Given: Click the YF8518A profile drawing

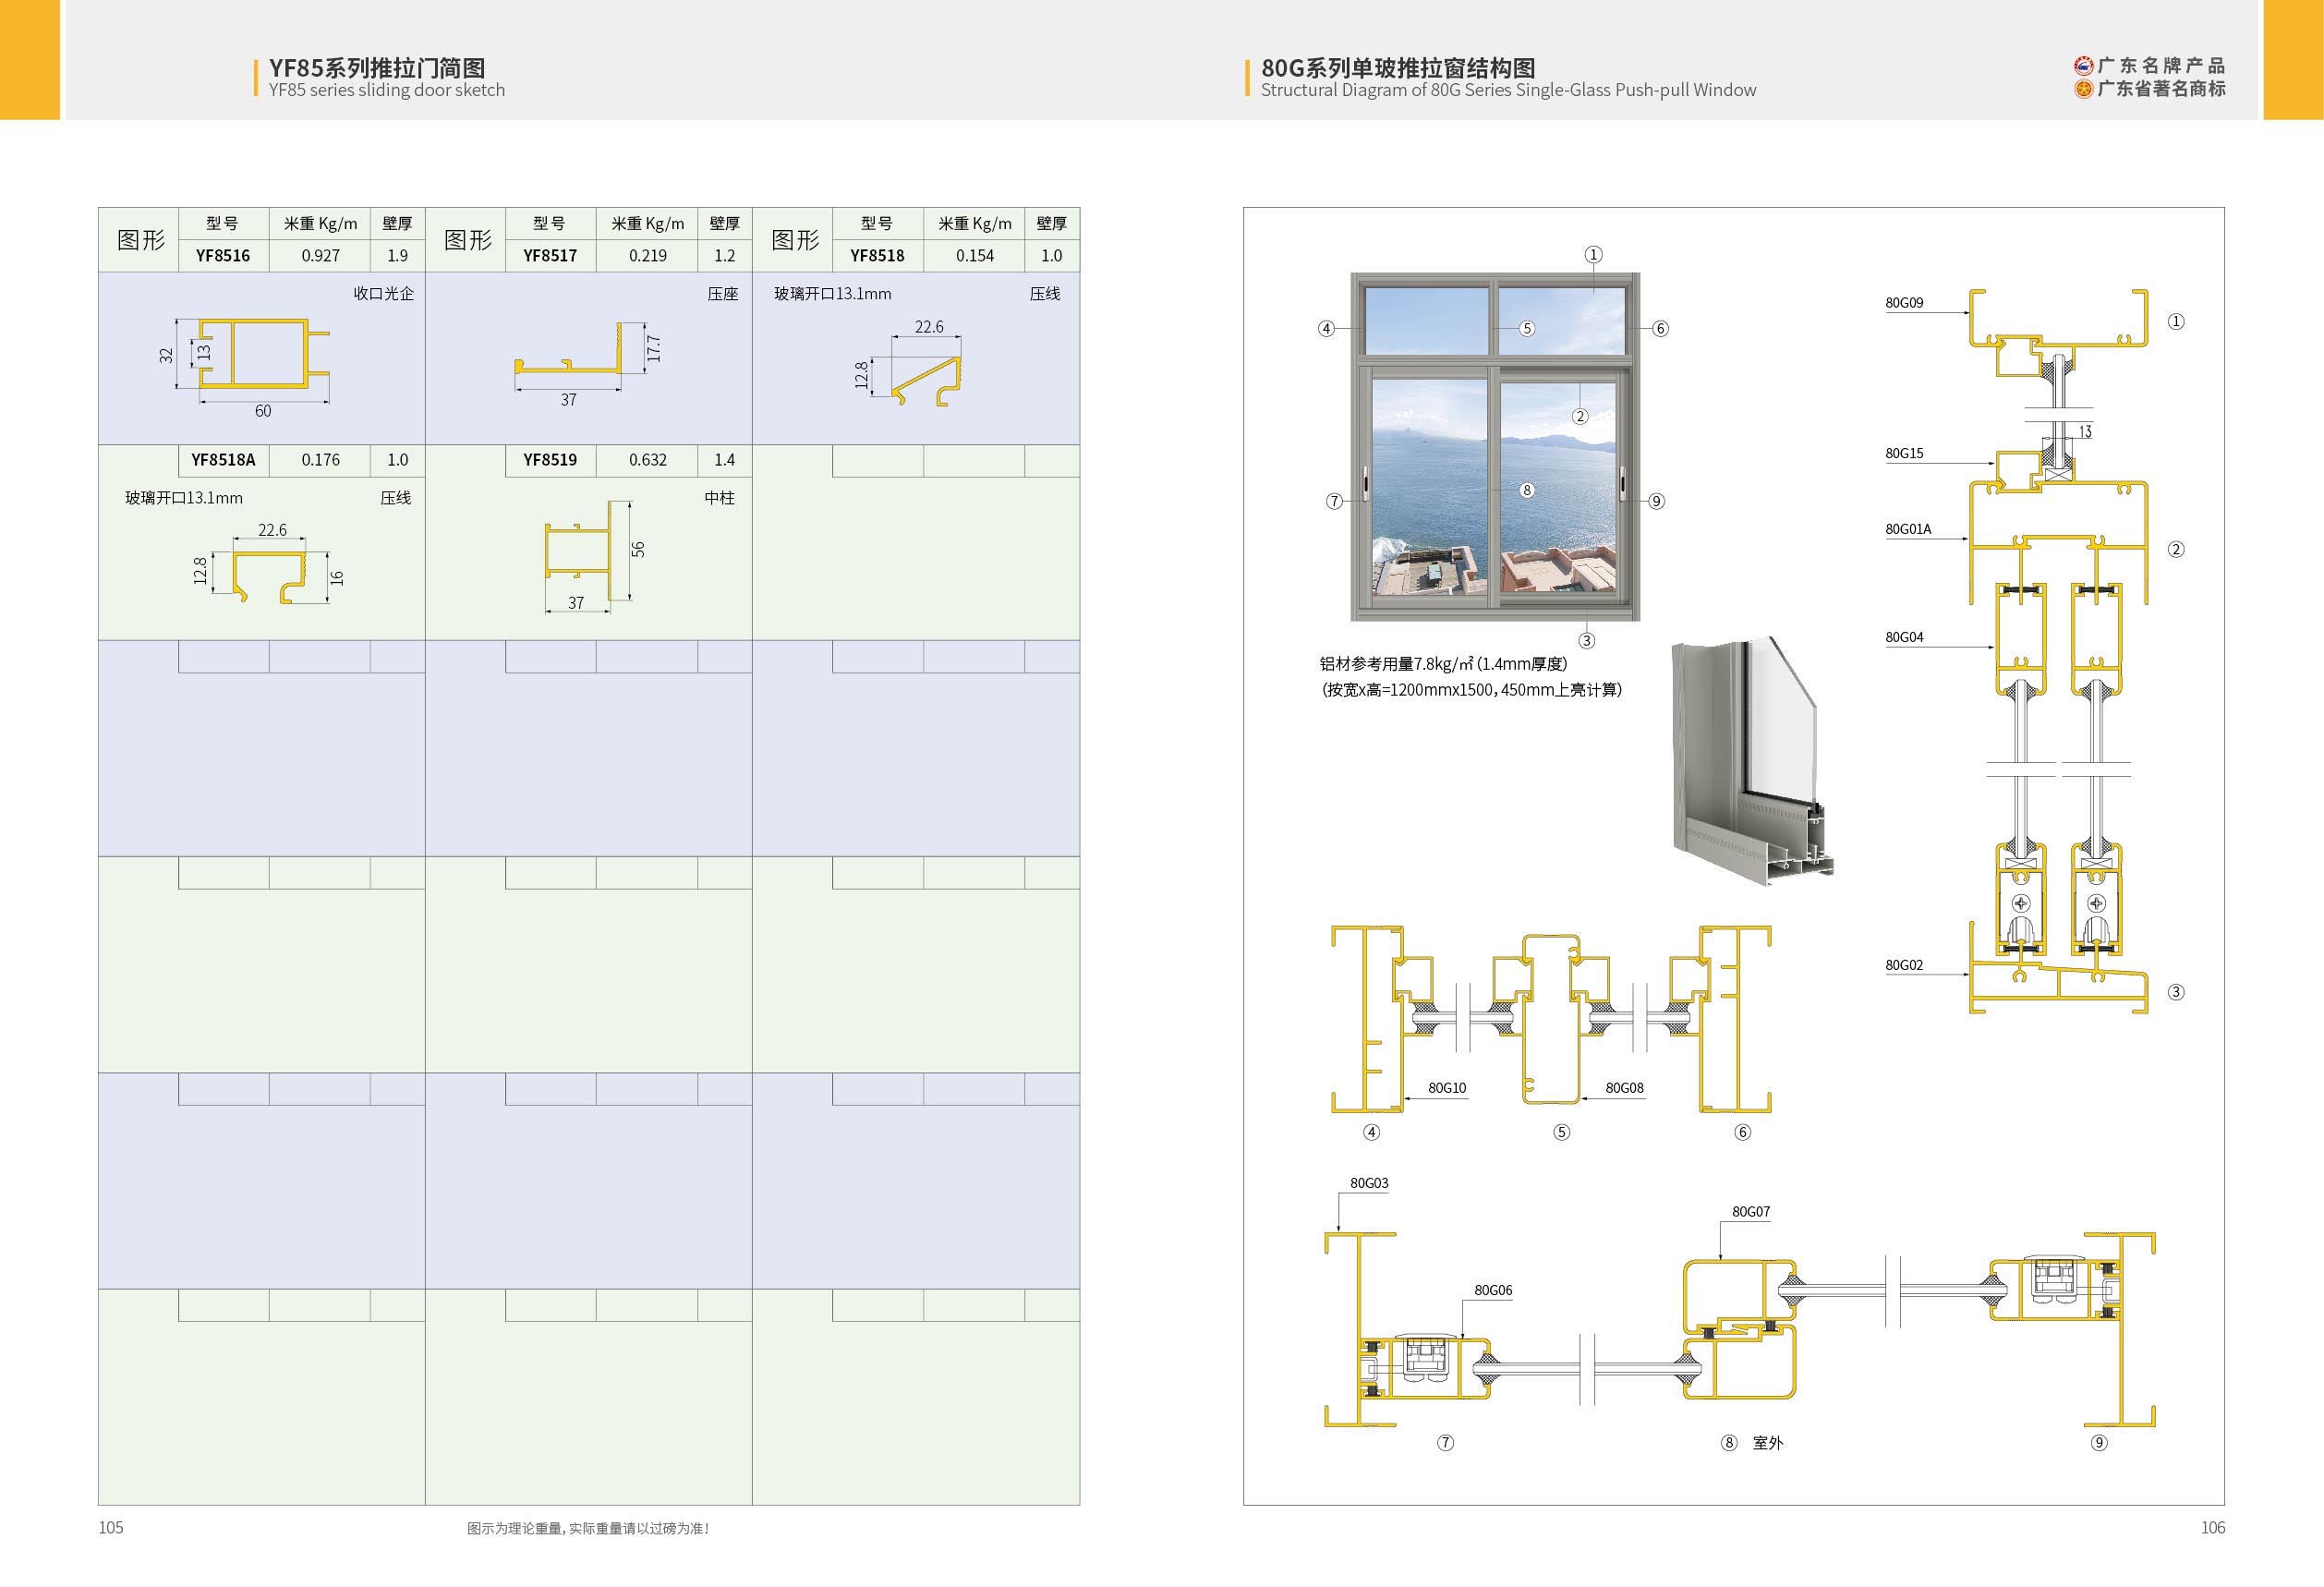Looking at the screenshot, I should click(270, 576).
